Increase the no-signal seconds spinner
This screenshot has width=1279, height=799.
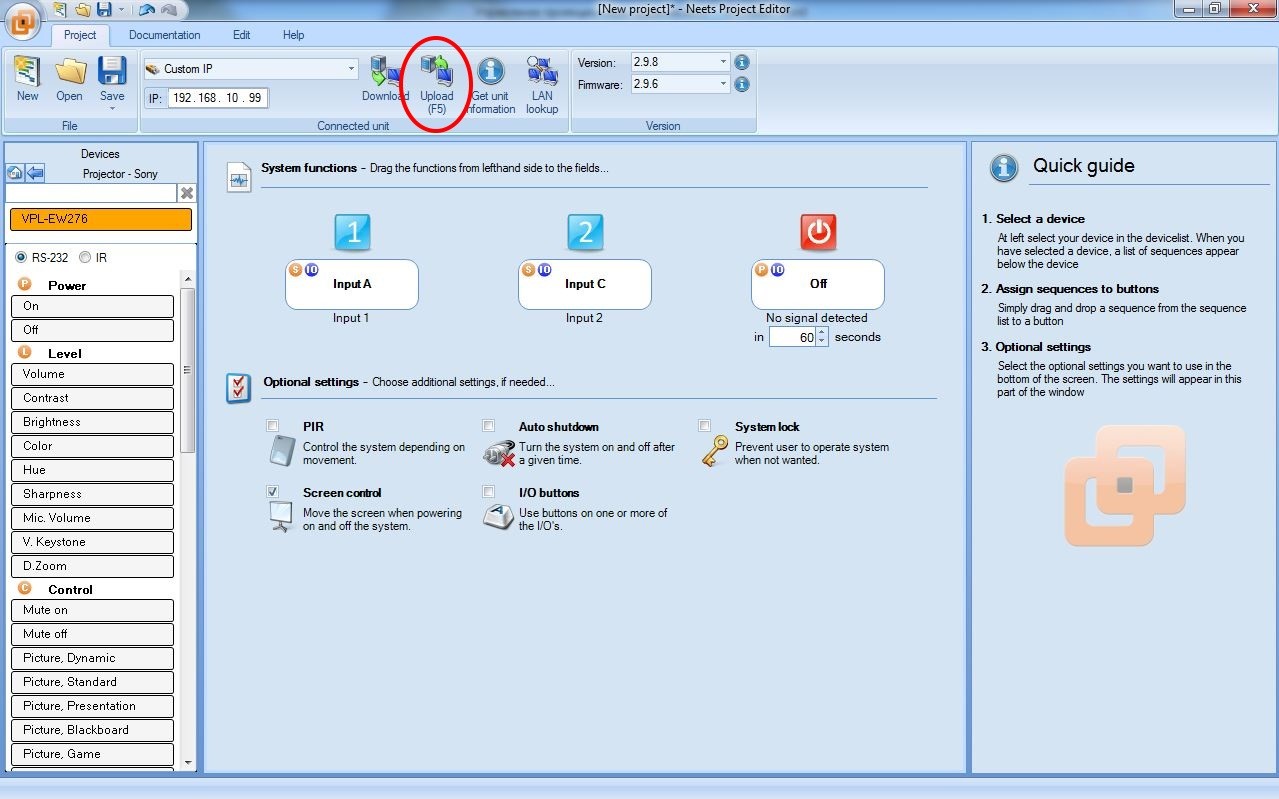[822, 333]
